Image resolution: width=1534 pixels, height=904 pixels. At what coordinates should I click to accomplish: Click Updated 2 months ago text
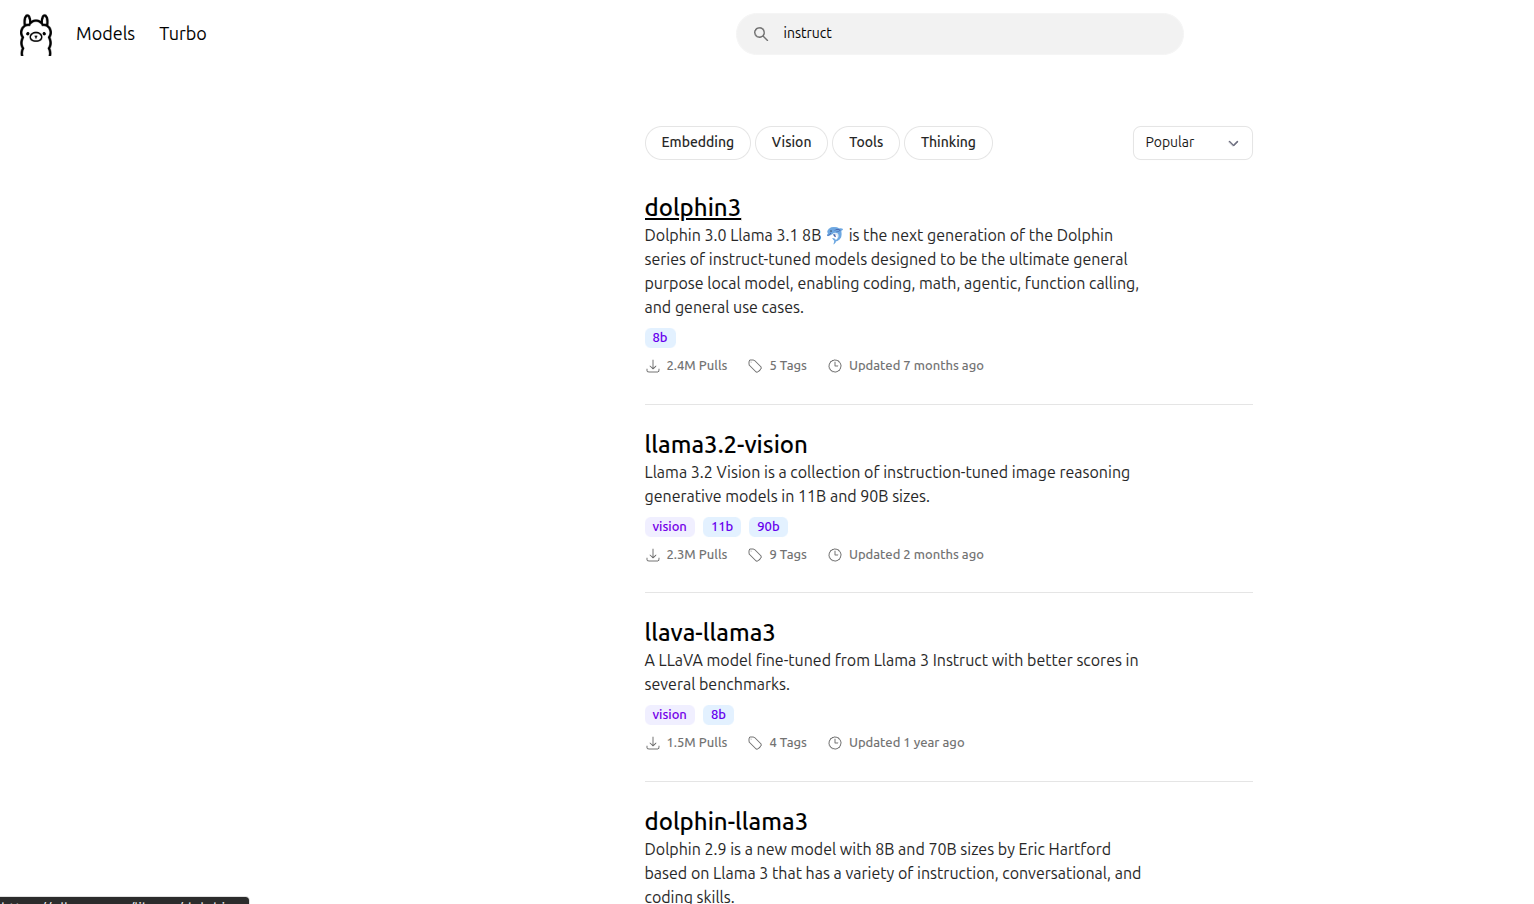[916, 555]
